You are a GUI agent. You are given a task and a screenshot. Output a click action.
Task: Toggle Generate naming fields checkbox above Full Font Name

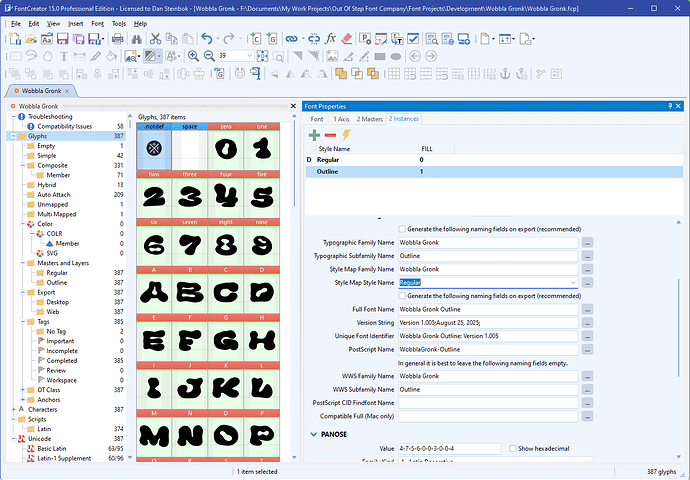(402, 296)
